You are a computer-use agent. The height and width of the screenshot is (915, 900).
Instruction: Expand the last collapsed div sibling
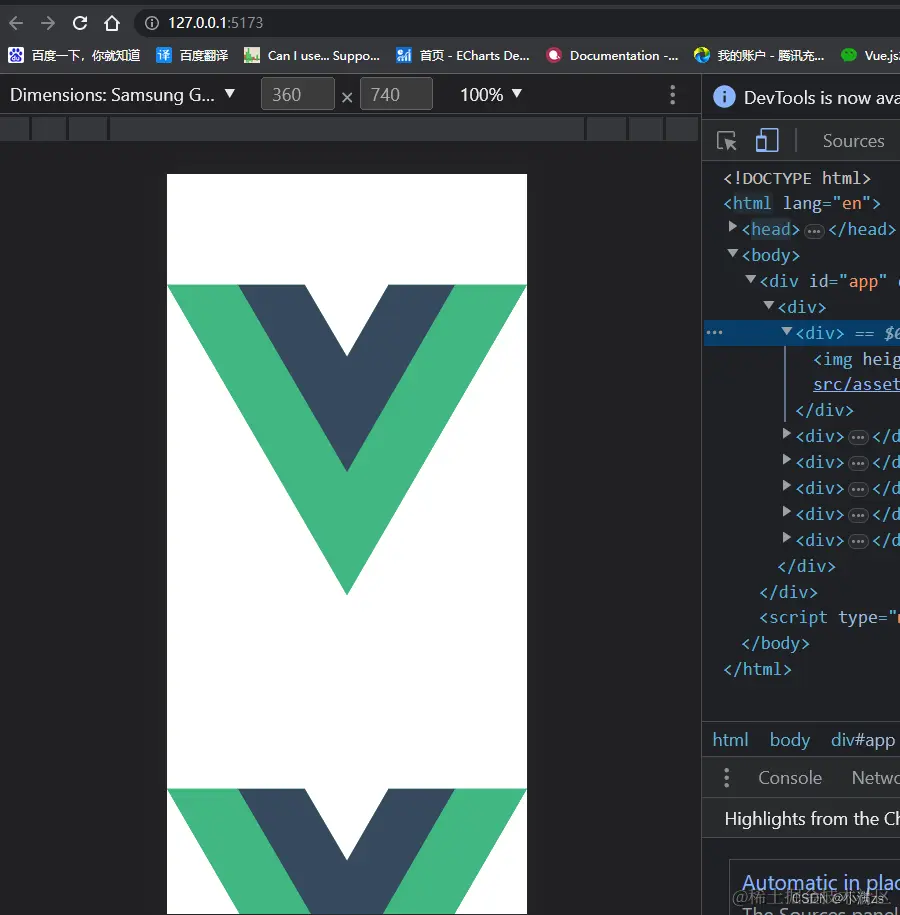coord(787,537)
